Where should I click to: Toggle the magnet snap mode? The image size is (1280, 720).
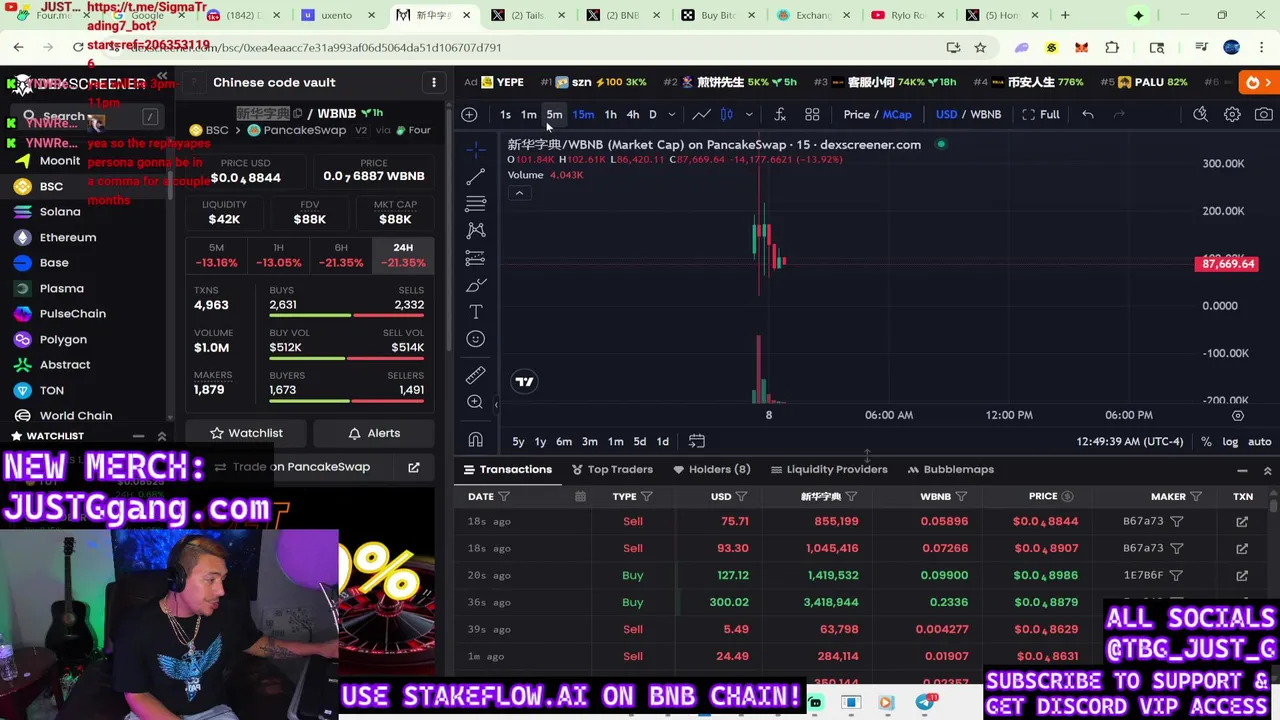tap(476, 440)
